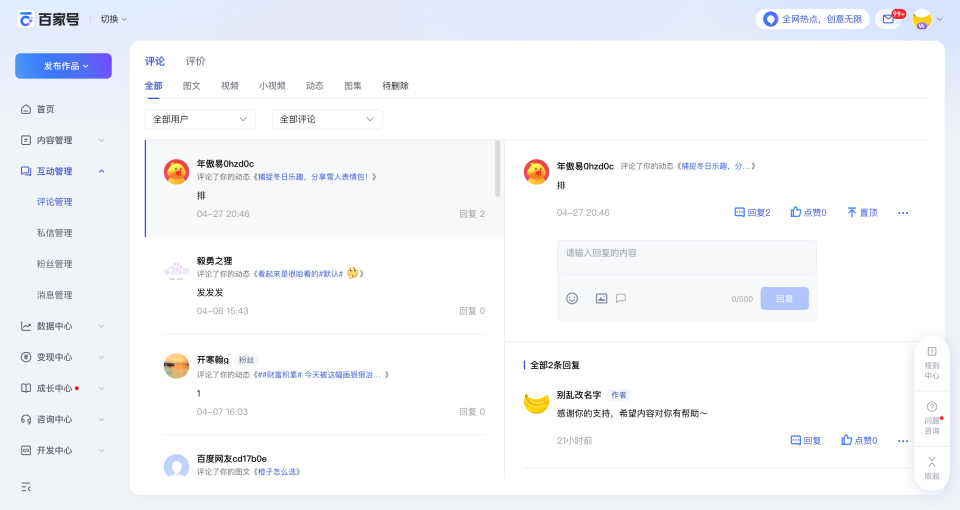Click the 百家号 logo
The width and height of the screenshot is (960, 510).
tap(48, 20)
